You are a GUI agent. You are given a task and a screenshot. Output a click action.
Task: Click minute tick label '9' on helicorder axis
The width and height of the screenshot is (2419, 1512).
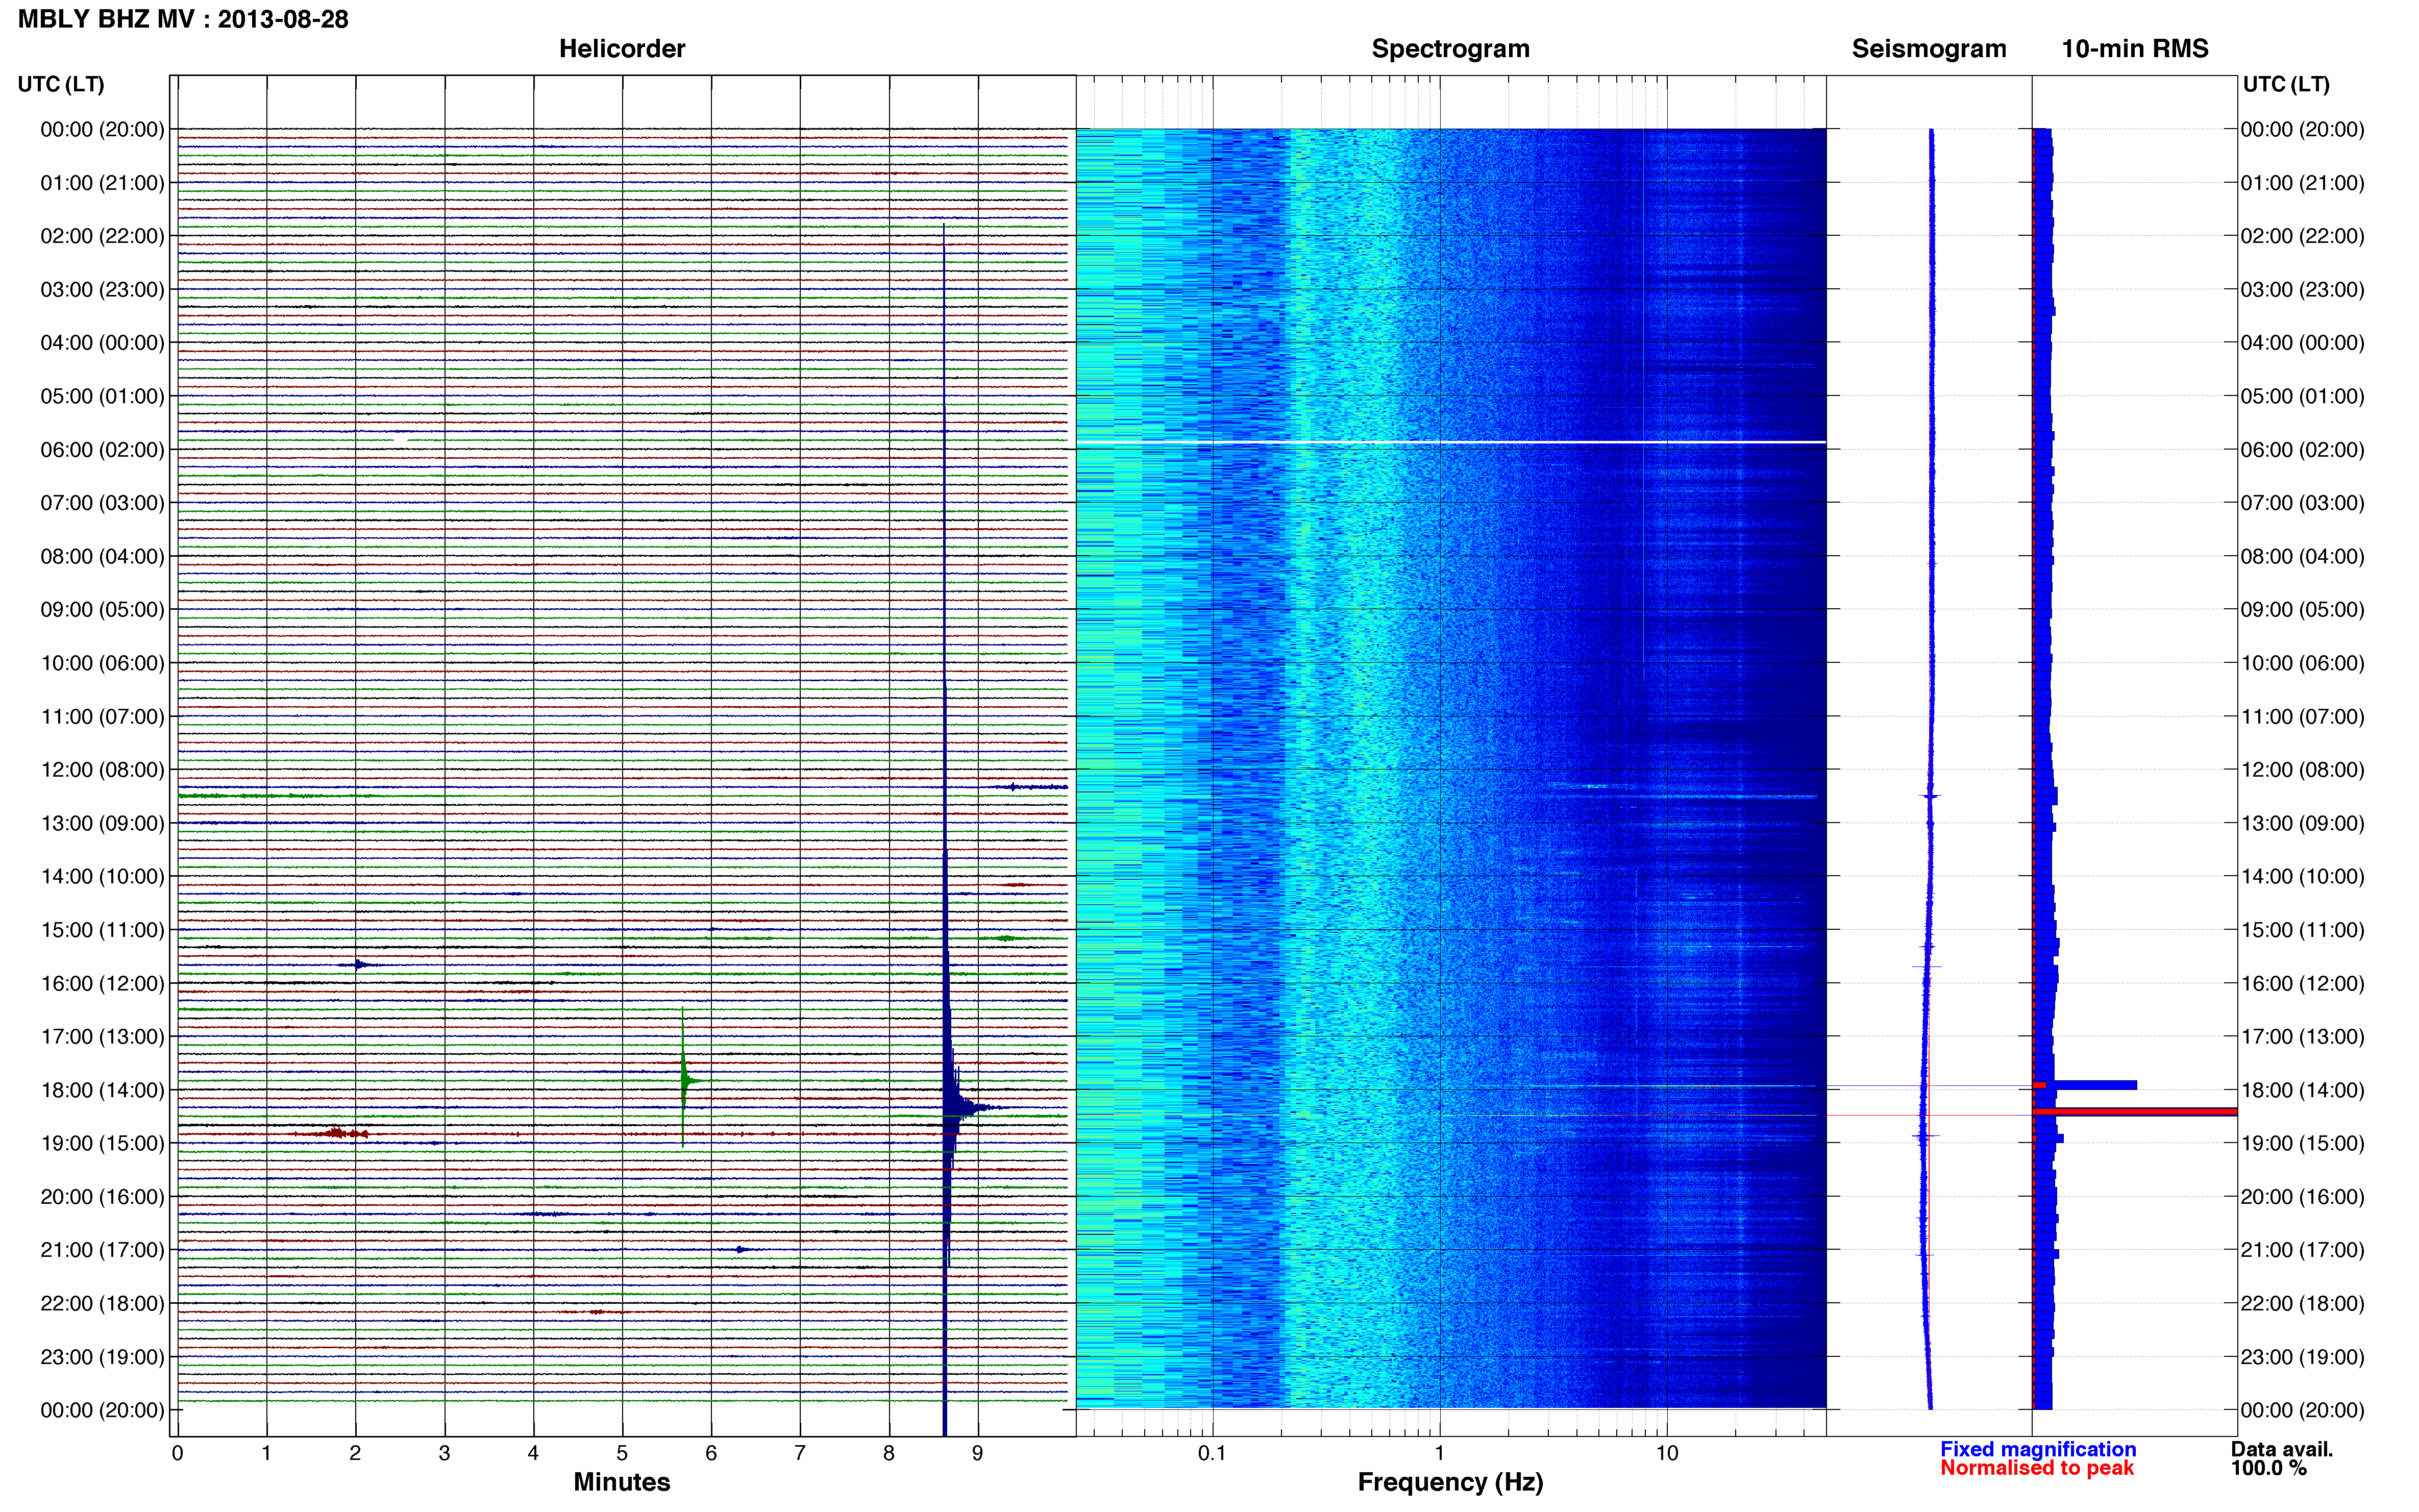click(x=978, y=1453)
